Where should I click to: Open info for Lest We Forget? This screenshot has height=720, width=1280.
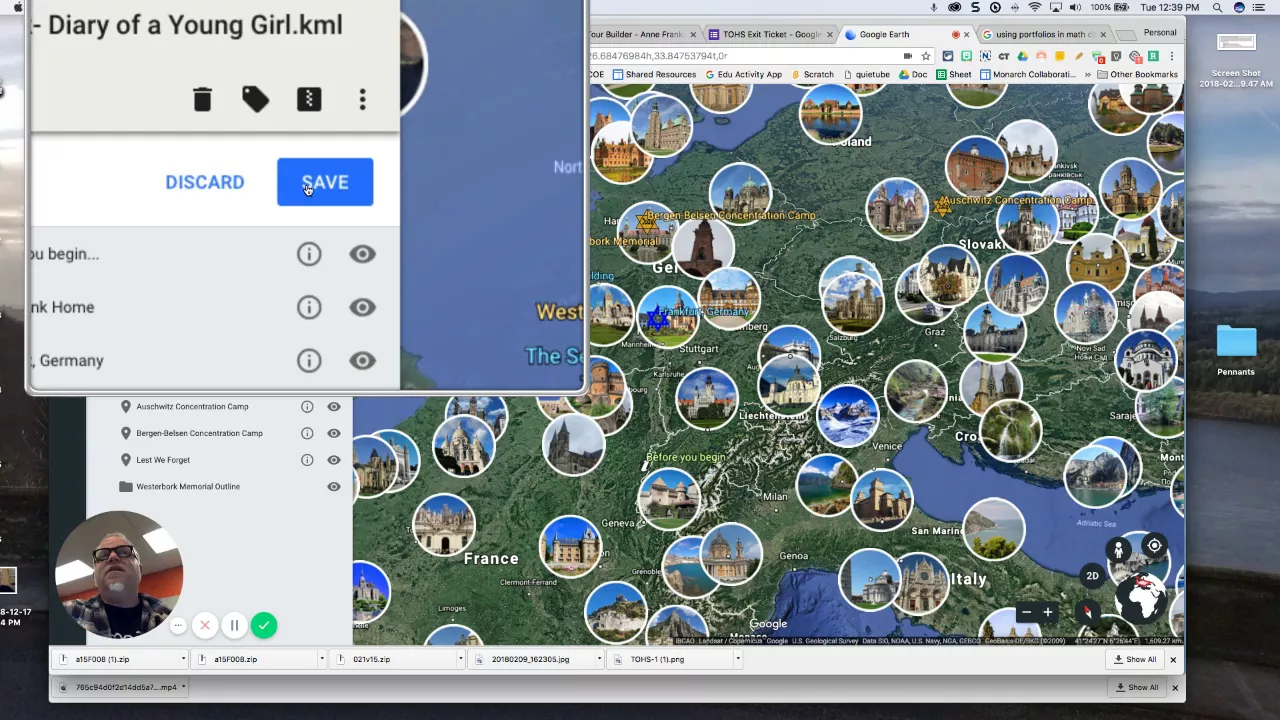(x=307, y=460)
